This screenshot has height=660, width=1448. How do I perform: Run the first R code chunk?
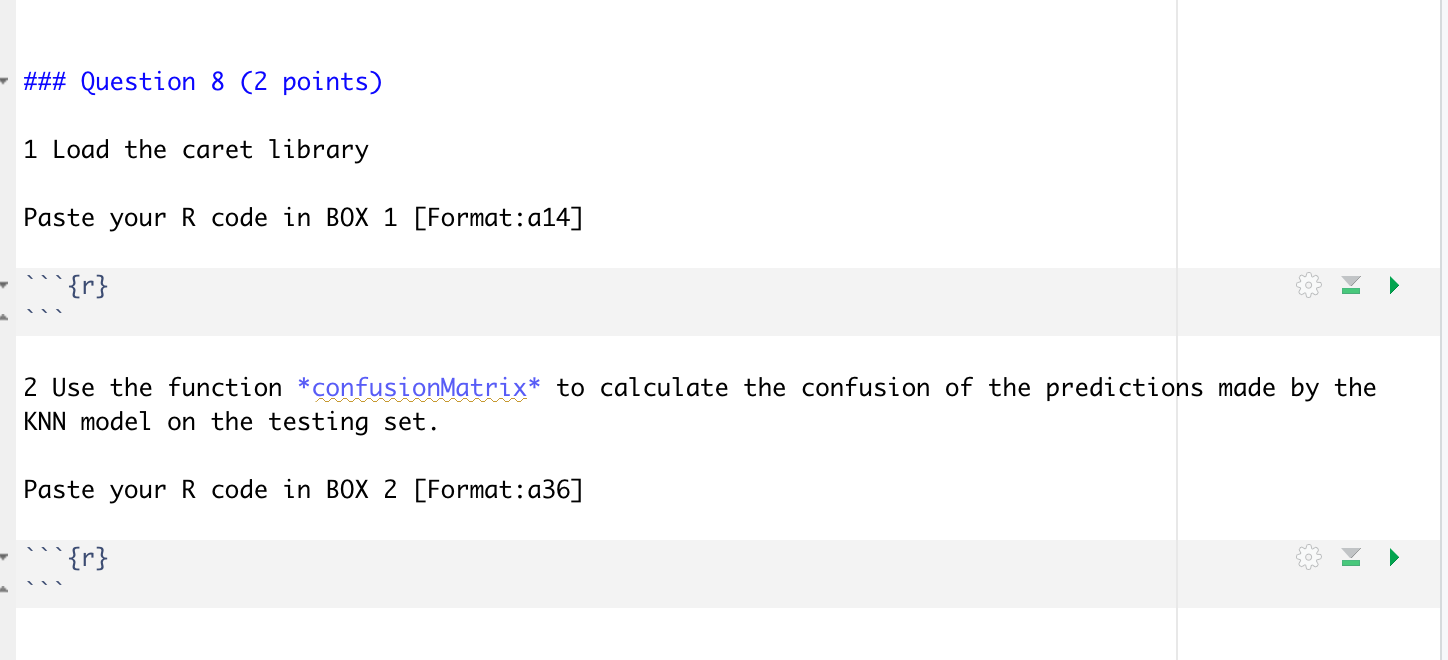point(1393,285)
